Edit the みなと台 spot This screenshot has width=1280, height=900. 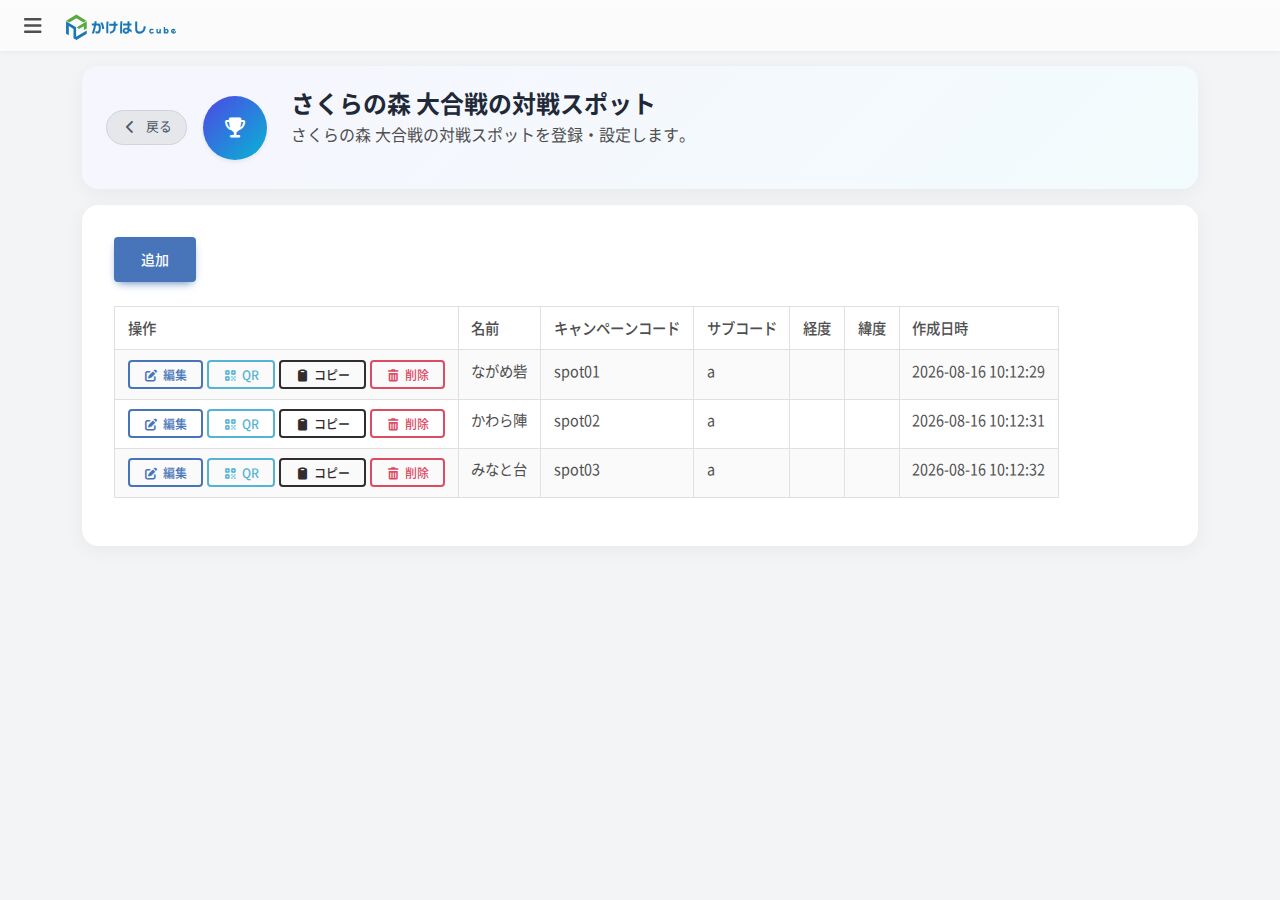165,473
